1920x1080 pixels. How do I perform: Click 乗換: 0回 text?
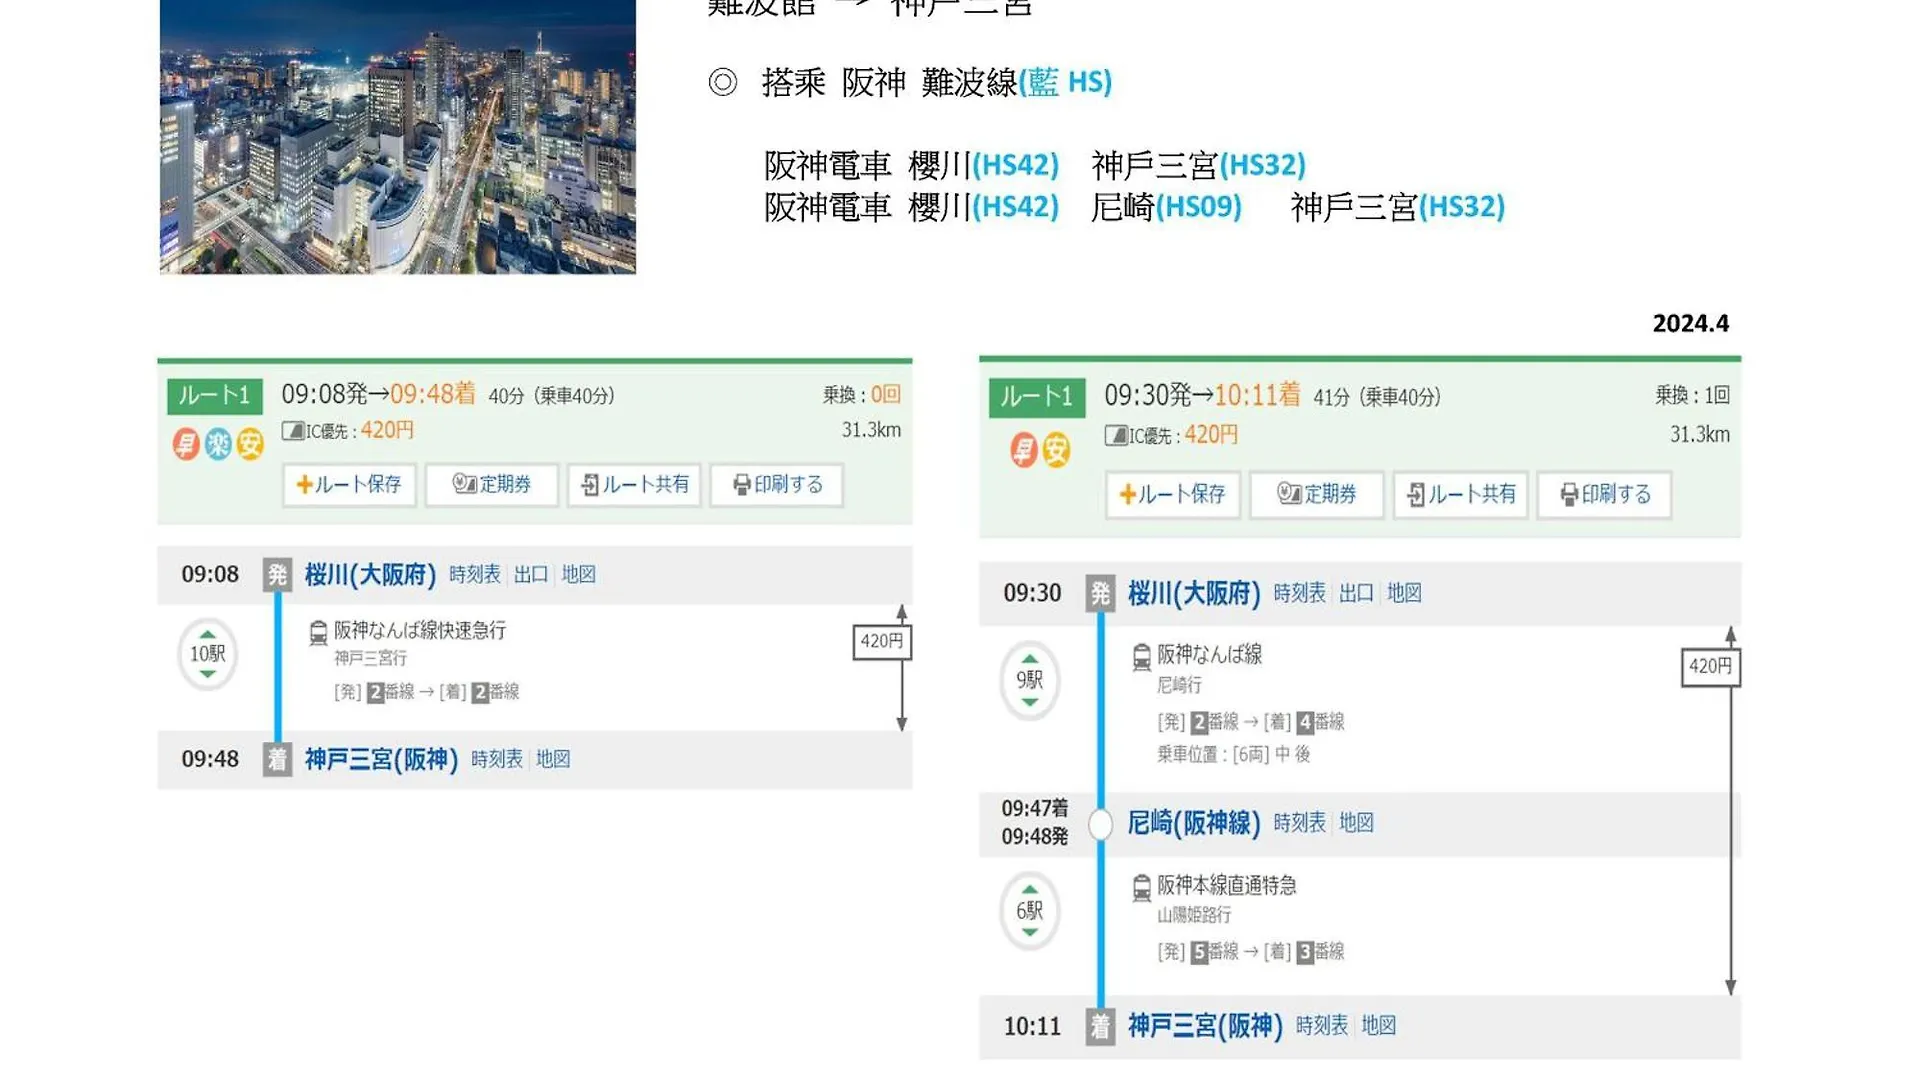pos(862,395)
